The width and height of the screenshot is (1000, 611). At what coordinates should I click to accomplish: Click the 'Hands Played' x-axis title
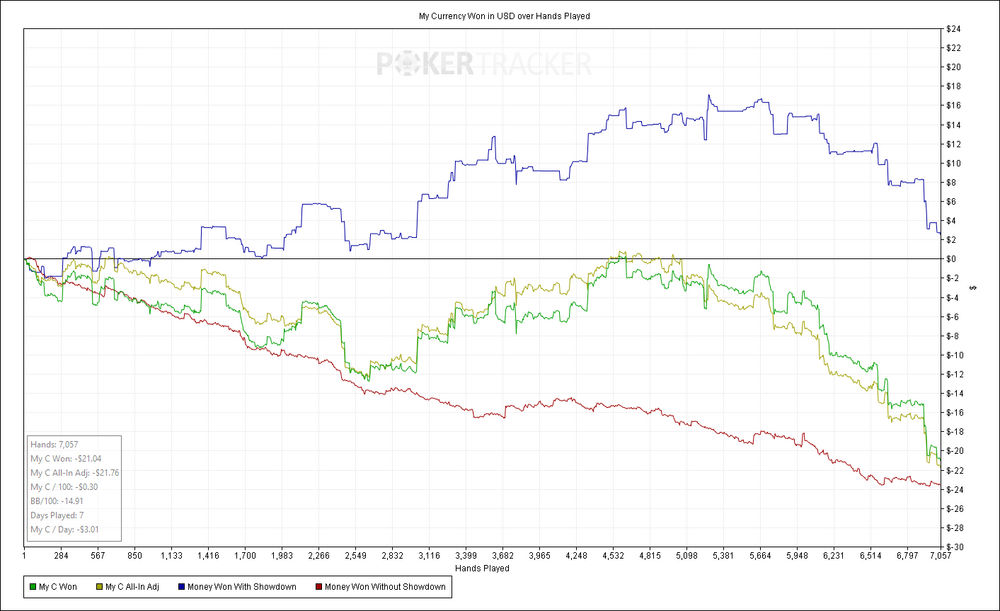(x=482, y=567)
